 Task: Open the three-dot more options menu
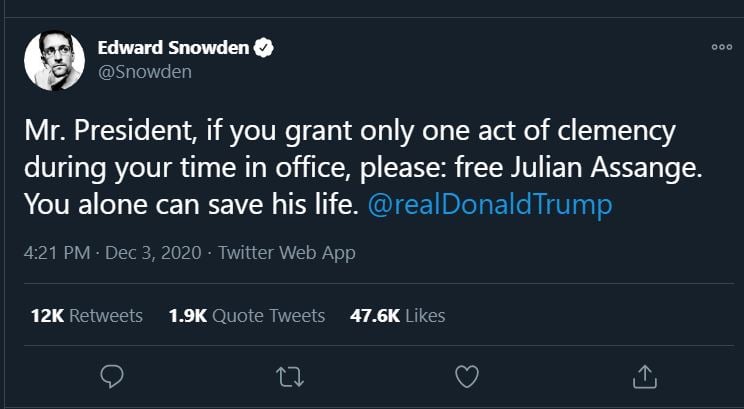click(722, 48)
